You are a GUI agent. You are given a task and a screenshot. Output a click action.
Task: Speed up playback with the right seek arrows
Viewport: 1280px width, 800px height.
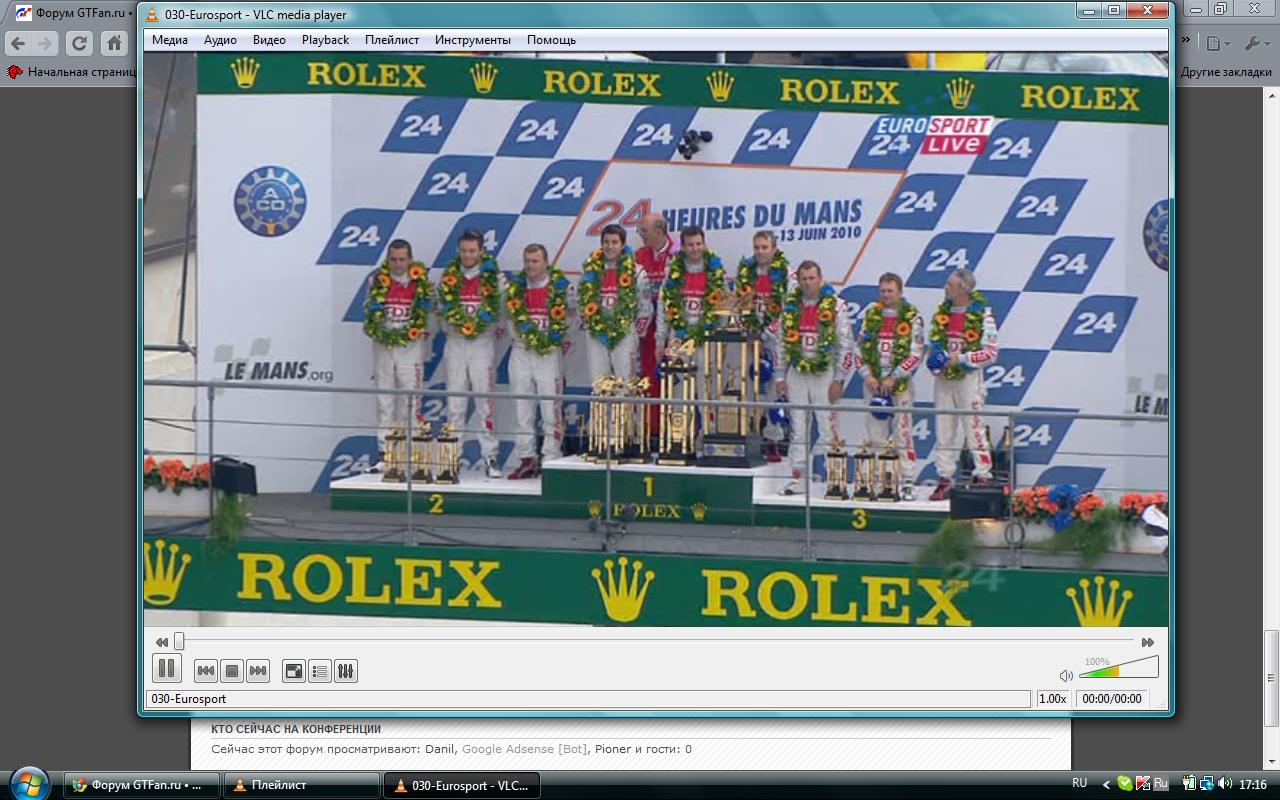1148,642
